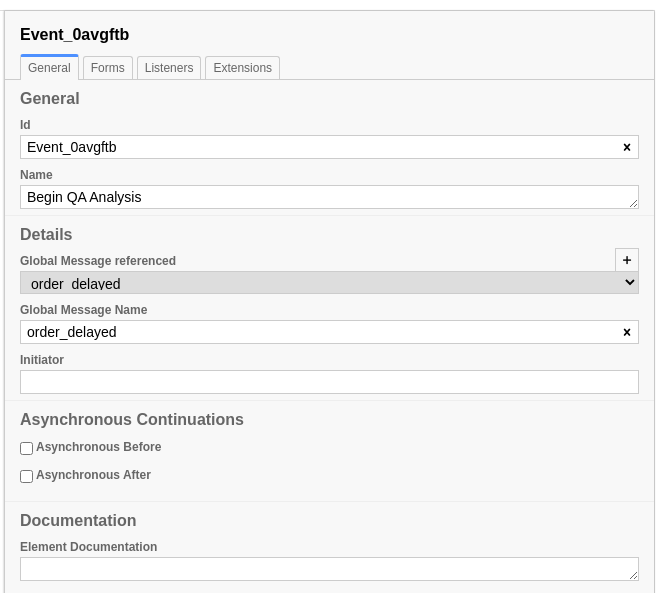Grab the Name field resize handle
This screenshot has width=658, height=593.
click(634, 204)
